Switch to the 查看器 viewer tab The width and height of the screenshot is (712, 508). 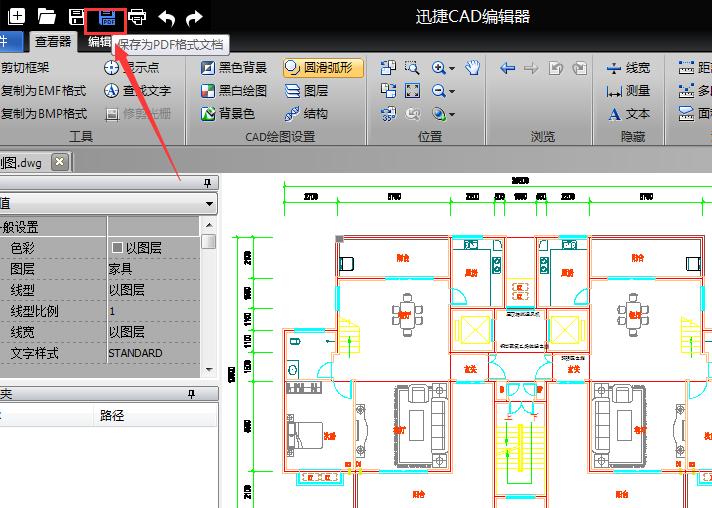pyautogui.click(x=53, y=42)
